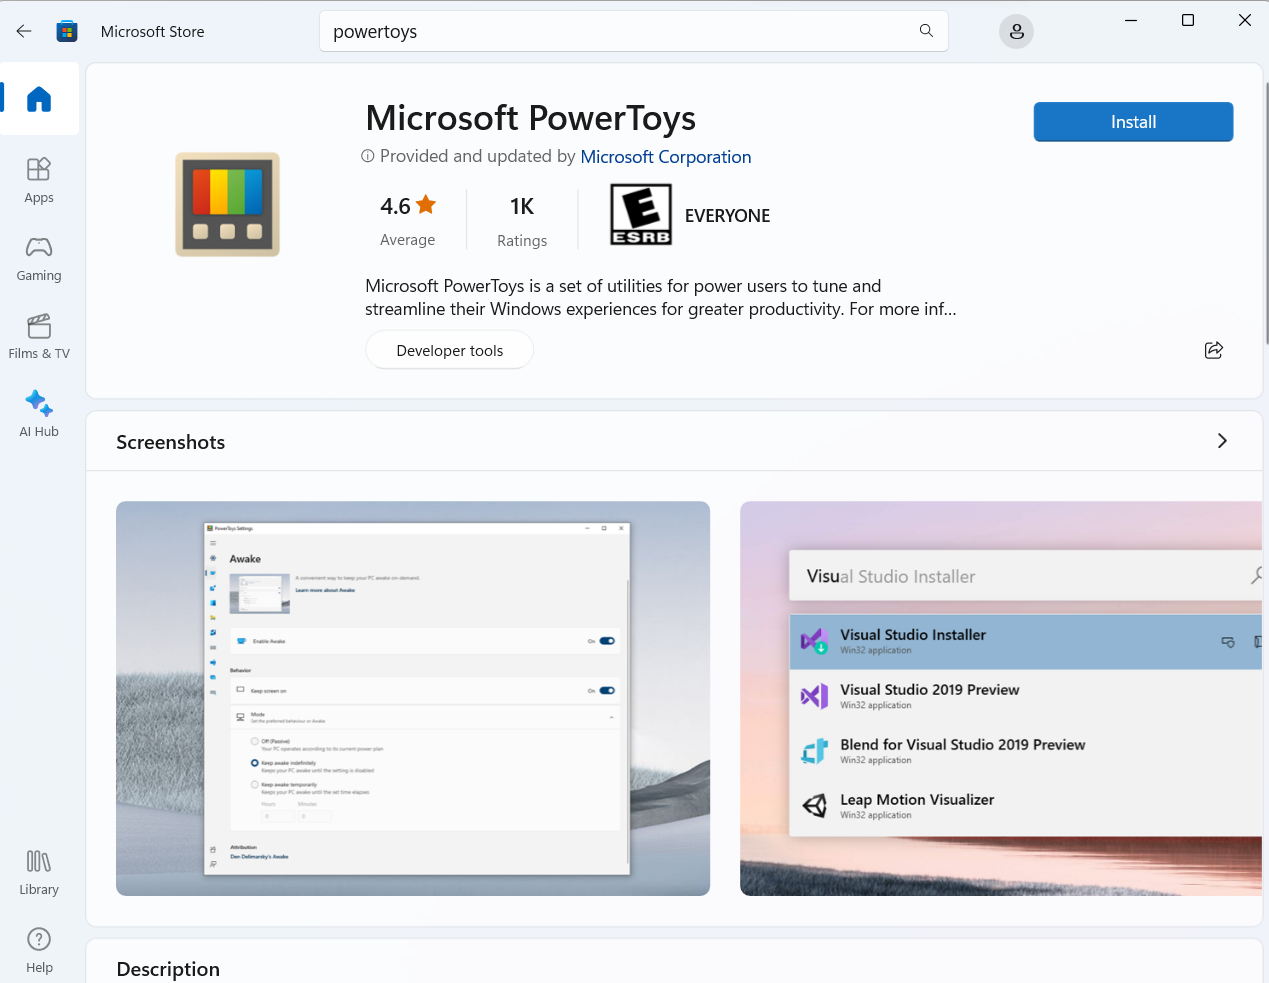Install Microsoft PowerToys
The width and height of the screenshot is (1269, 983).
point(1132,121)
